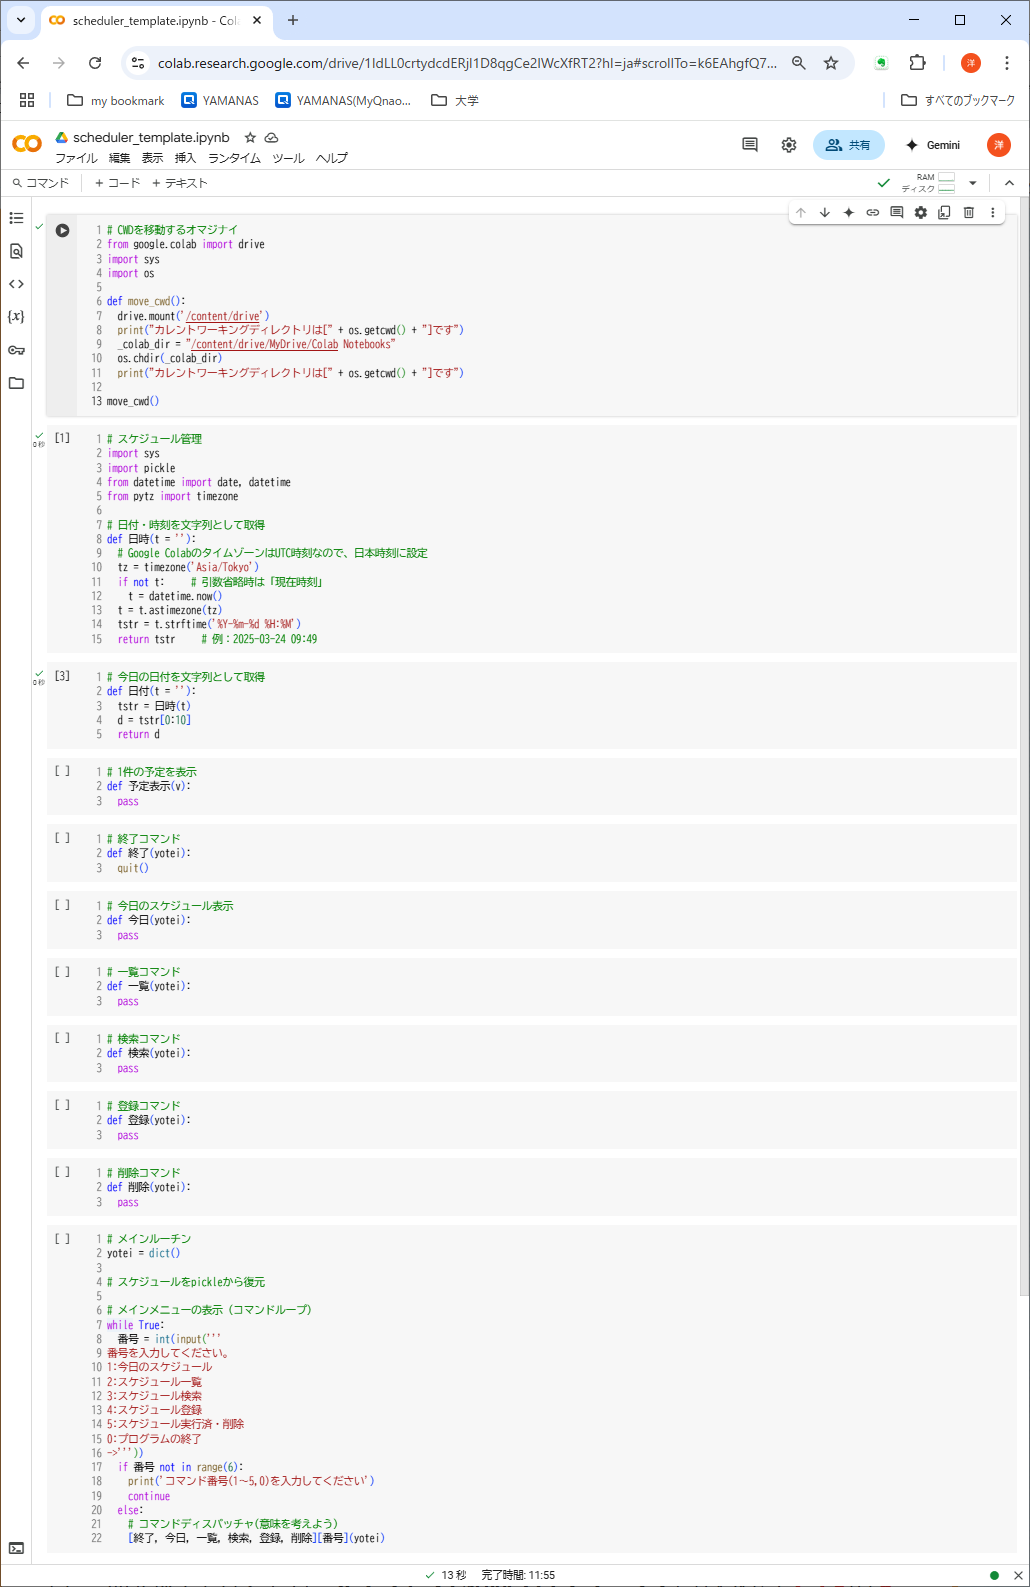This screenshot has width=1030, height=1587.
Task: Run the 終了コマンド cell
Action: [x=62, y=838]
